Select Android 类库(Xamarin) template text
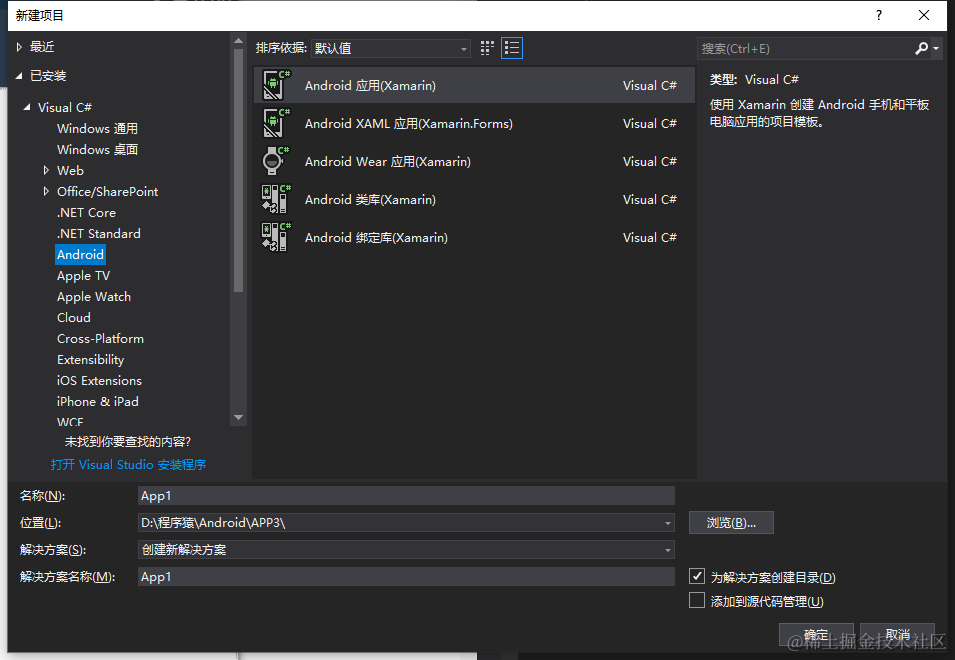The image size is (955, 660). [x=370, y=199]
